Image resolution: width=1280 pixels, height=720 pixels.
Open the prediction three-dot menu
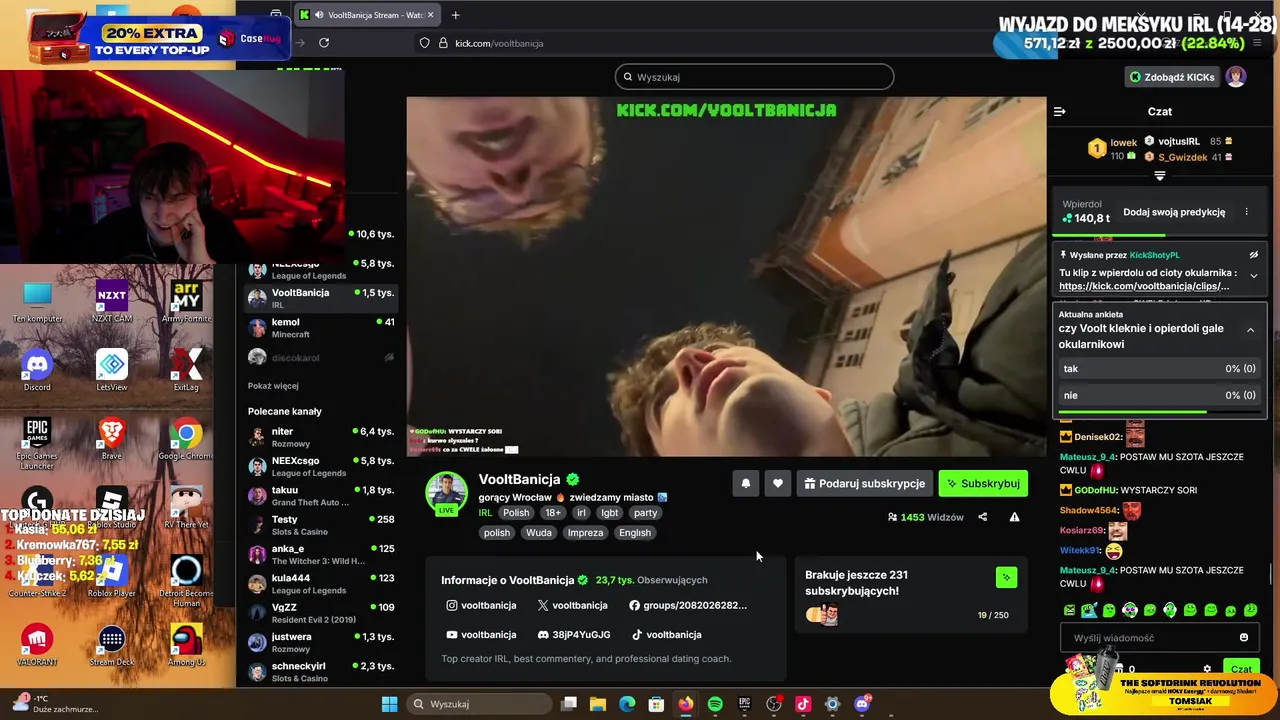1246,212
